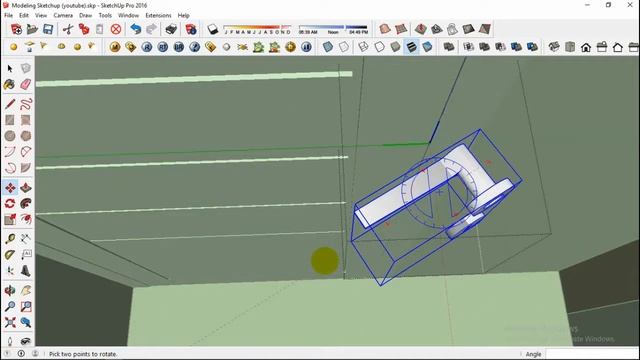Open the Window menu
Image resolution: width=640 pixels, height=360 pixels.
click(x=128, y=15)
